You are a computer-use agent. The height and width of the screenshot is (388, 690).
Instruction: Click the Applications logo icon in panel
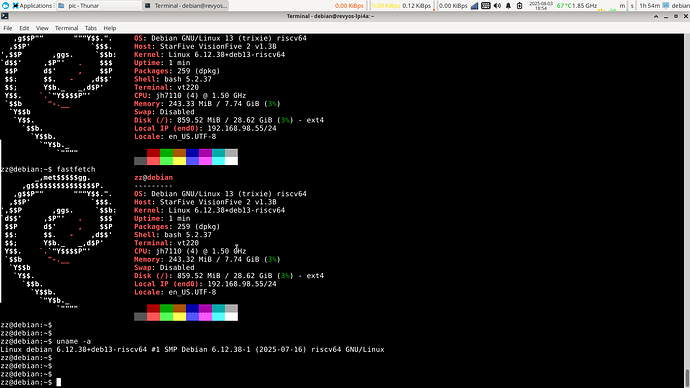(x=15, y=6)
